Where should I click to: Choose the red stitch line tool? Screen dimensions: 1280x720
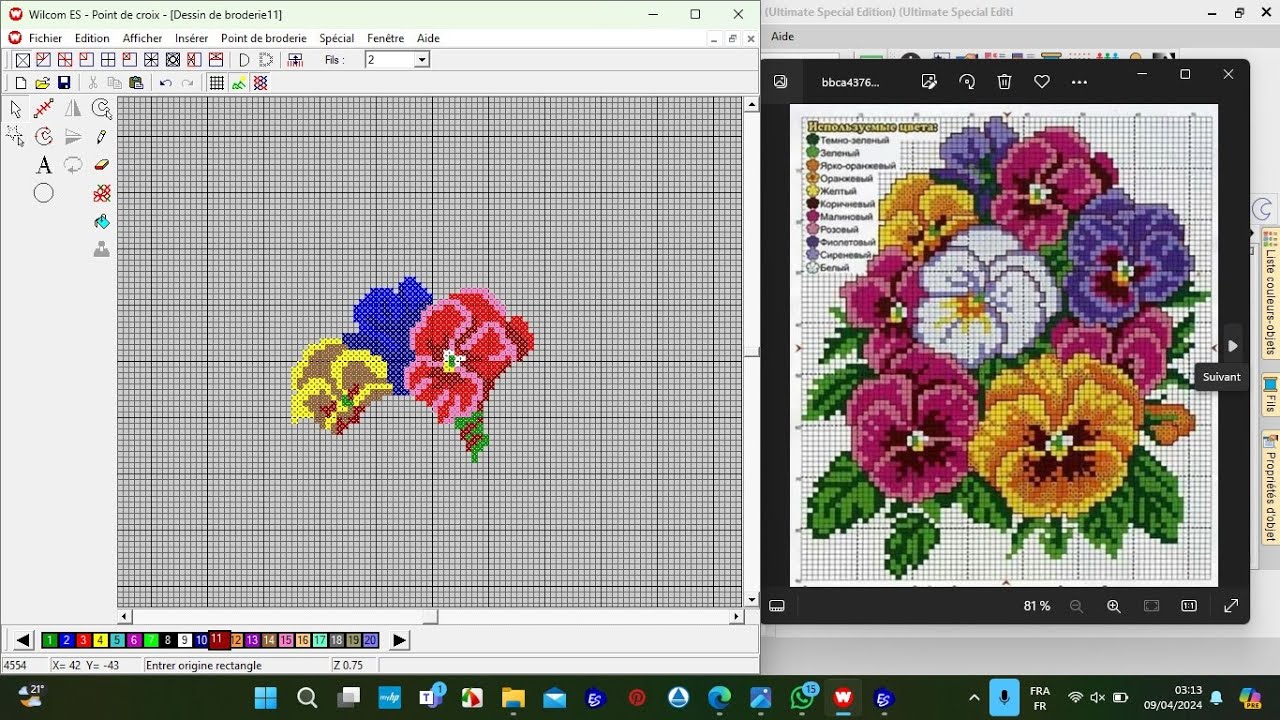44,108
